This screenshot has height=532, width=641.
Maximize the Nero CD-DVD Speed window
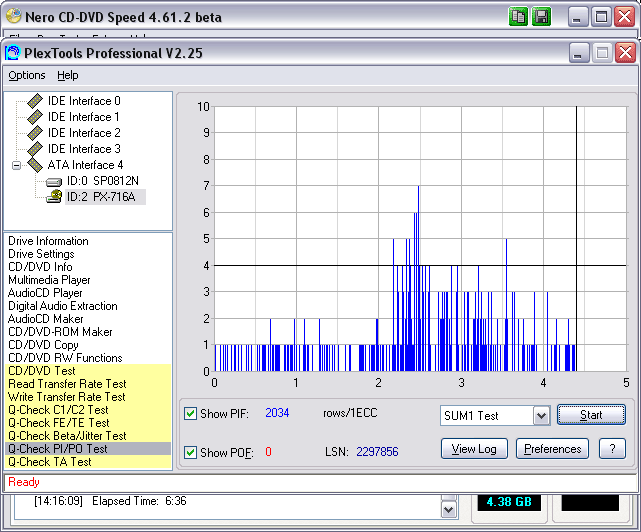(x=601, y=17)
